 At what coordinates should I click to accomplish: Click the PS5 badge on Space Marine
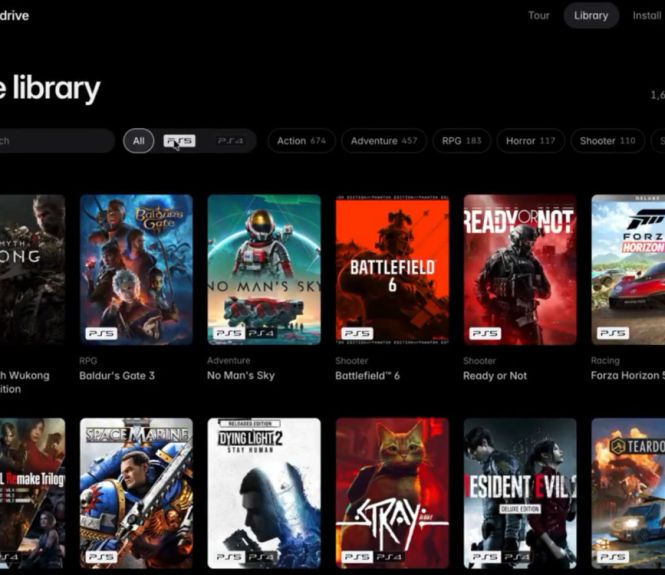[x=101, y=557]
